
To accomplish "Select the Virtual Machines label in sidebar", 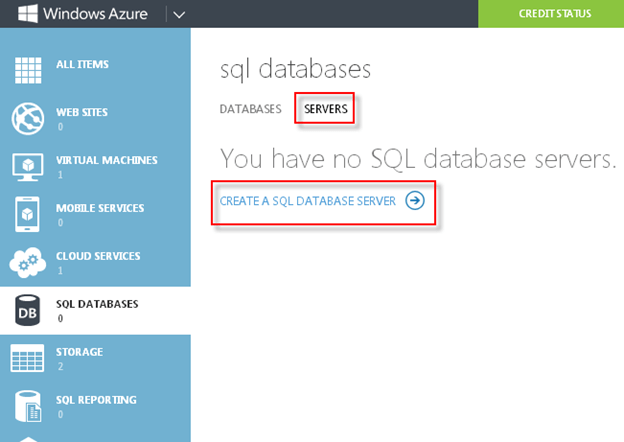I will point(106,160).
